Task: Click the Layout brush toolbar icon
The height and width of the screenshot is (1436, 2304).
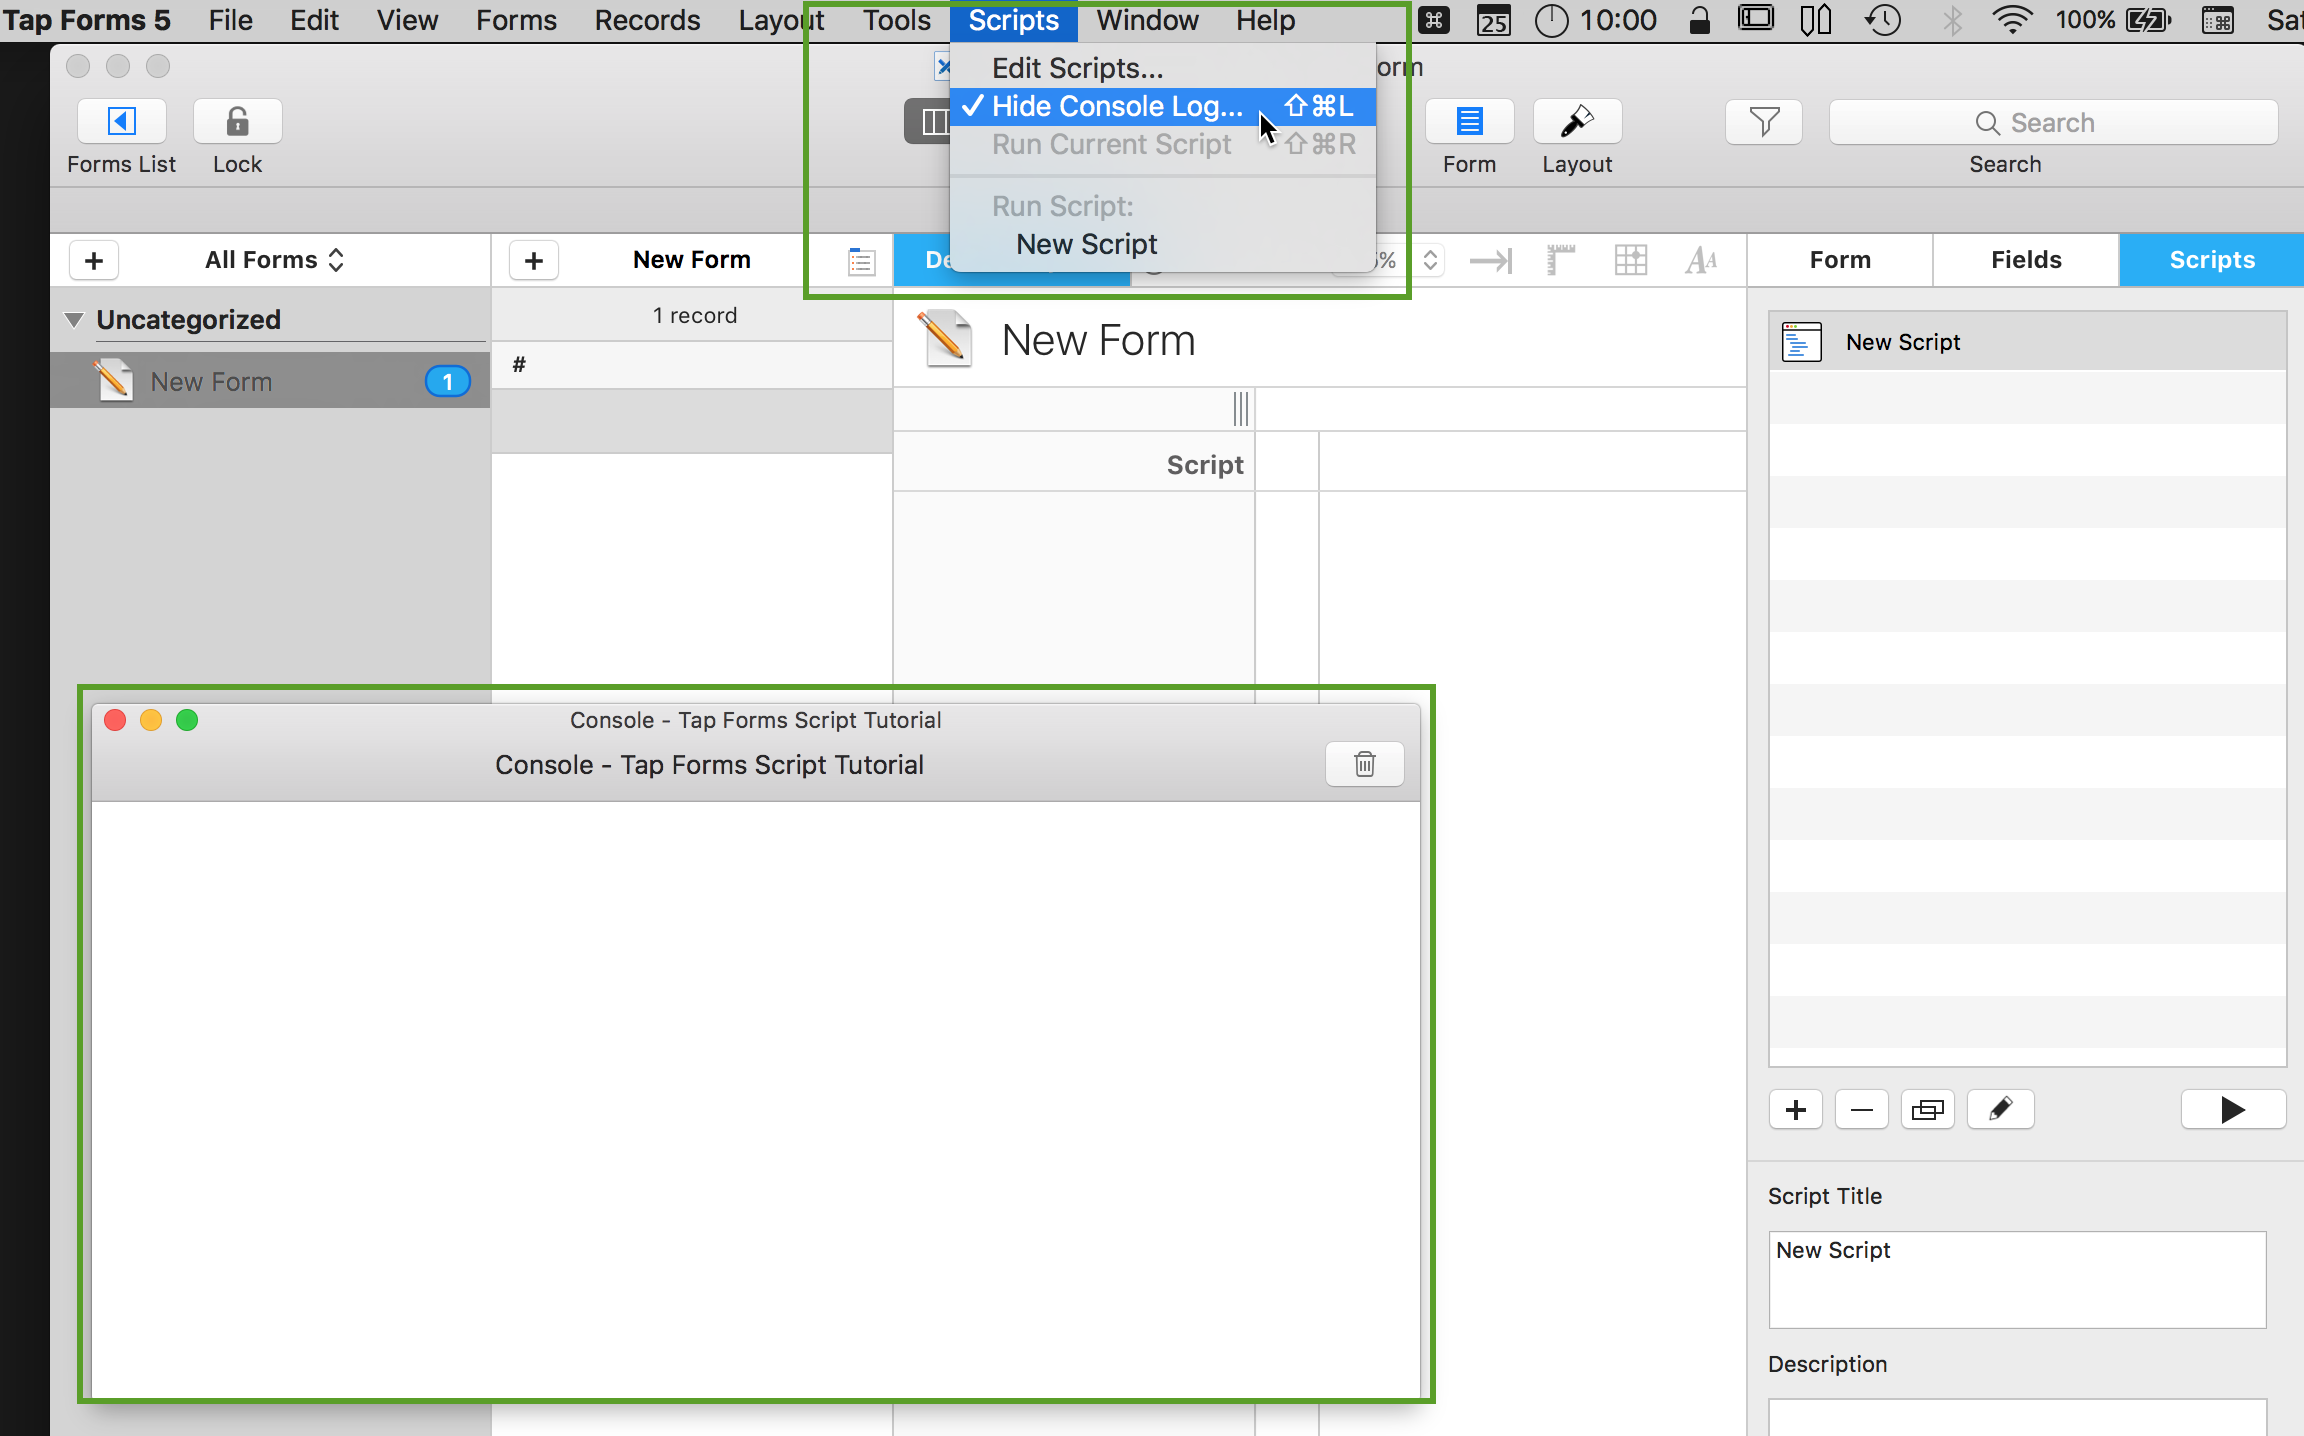Action: pos(1577,122)
